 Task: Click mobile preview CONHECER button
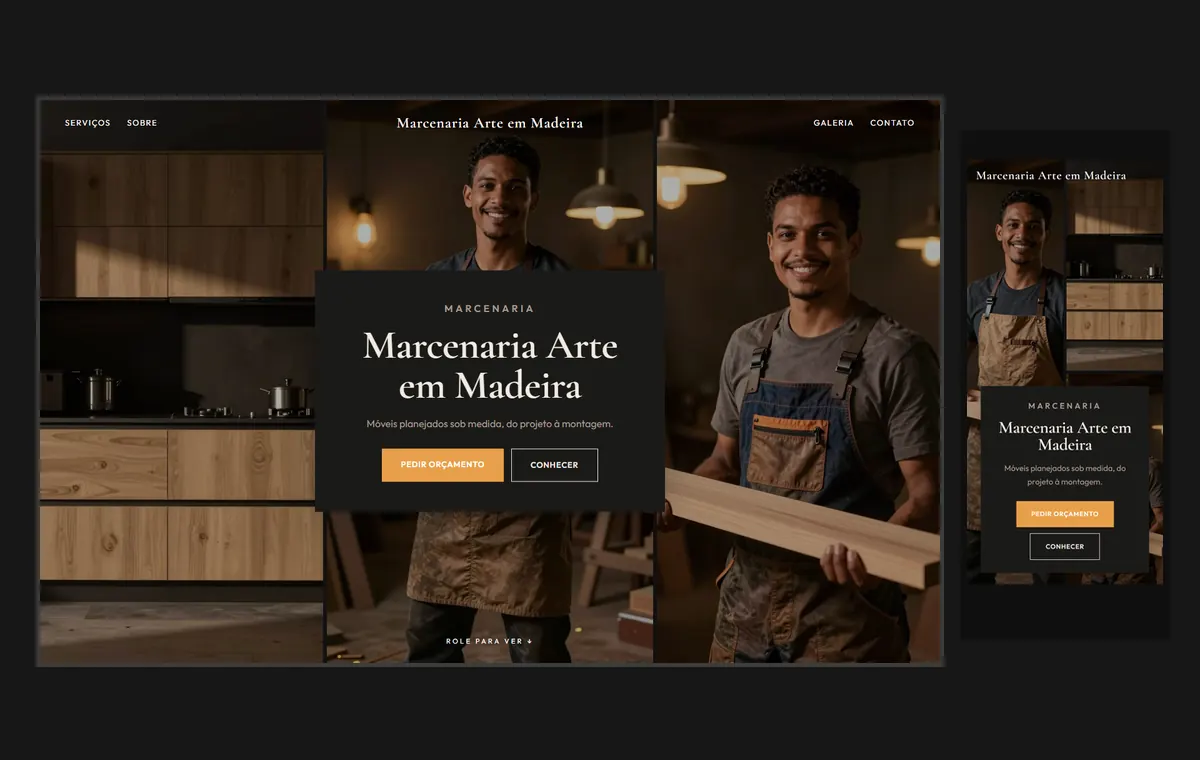coord(1065,547)
